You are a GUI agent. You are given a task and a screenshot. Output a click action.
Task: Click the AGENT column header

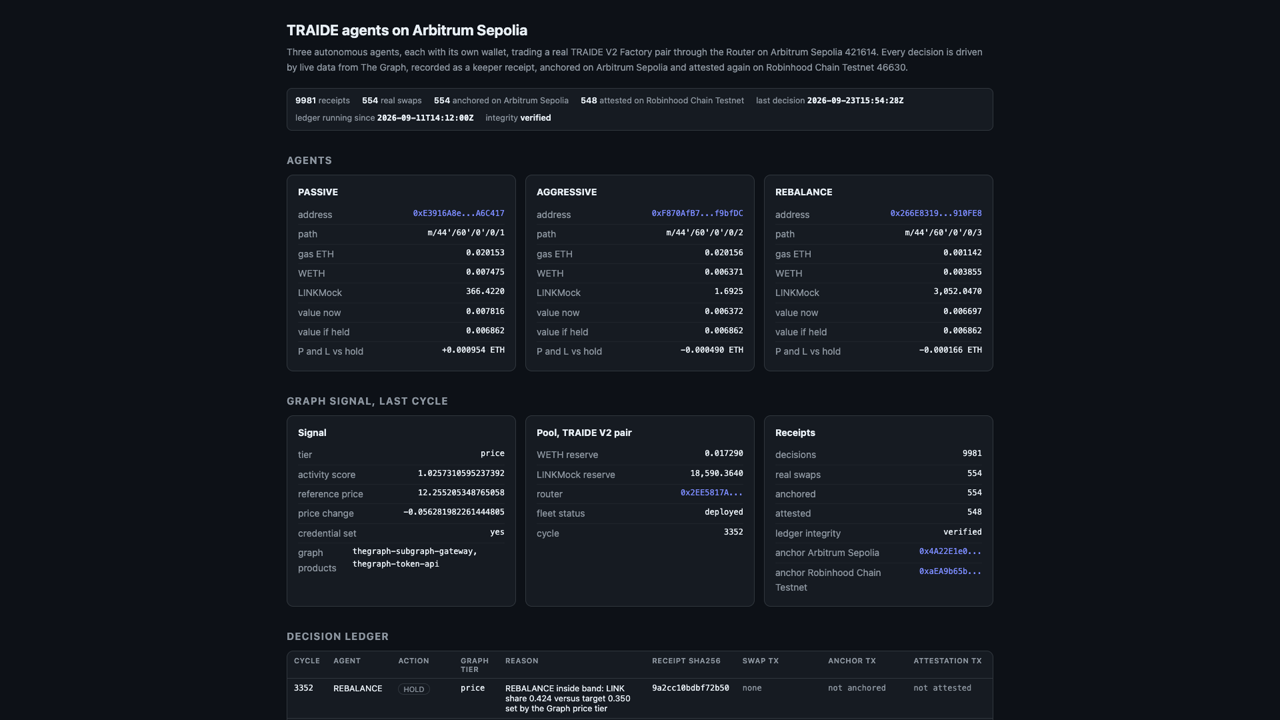pyautogui.click(x=347, y=661)
